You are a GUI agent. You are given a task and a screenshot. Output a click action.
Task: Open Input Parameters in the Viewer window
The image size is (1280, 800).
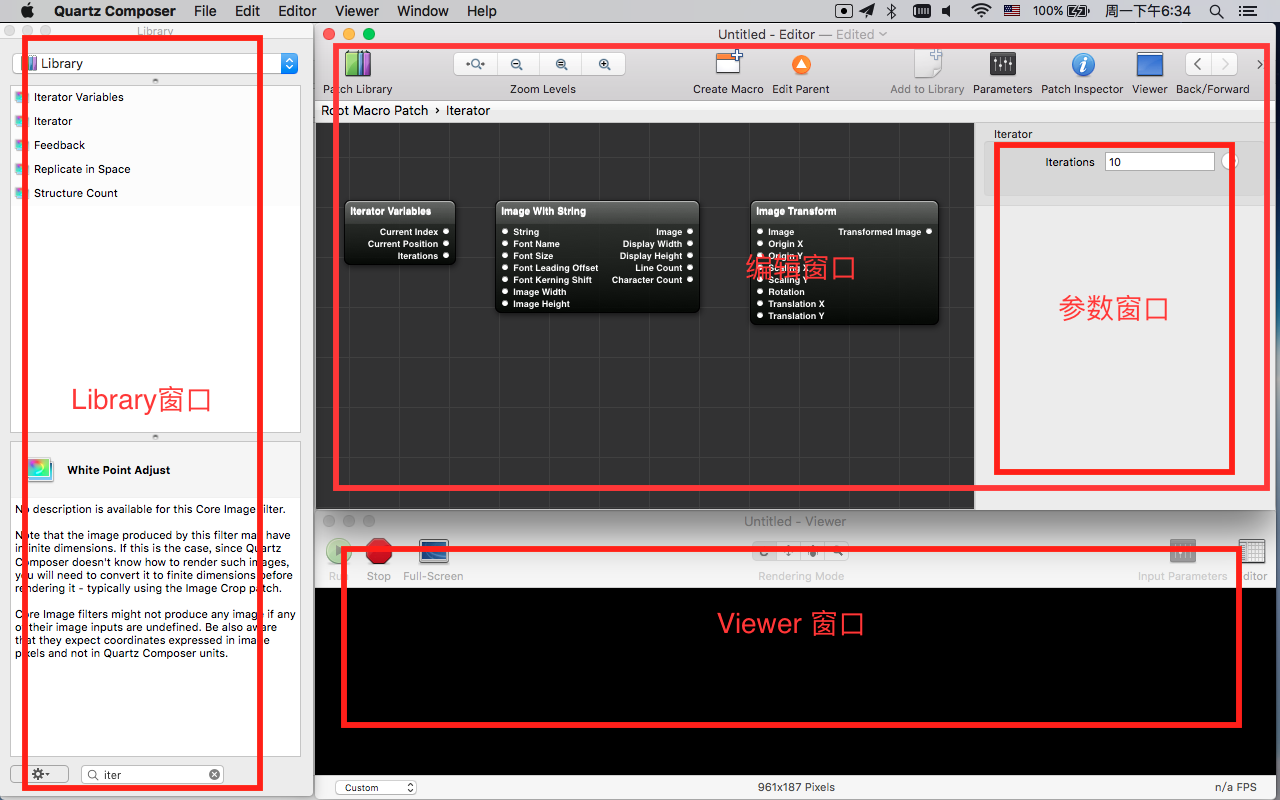click(1183, 551)
